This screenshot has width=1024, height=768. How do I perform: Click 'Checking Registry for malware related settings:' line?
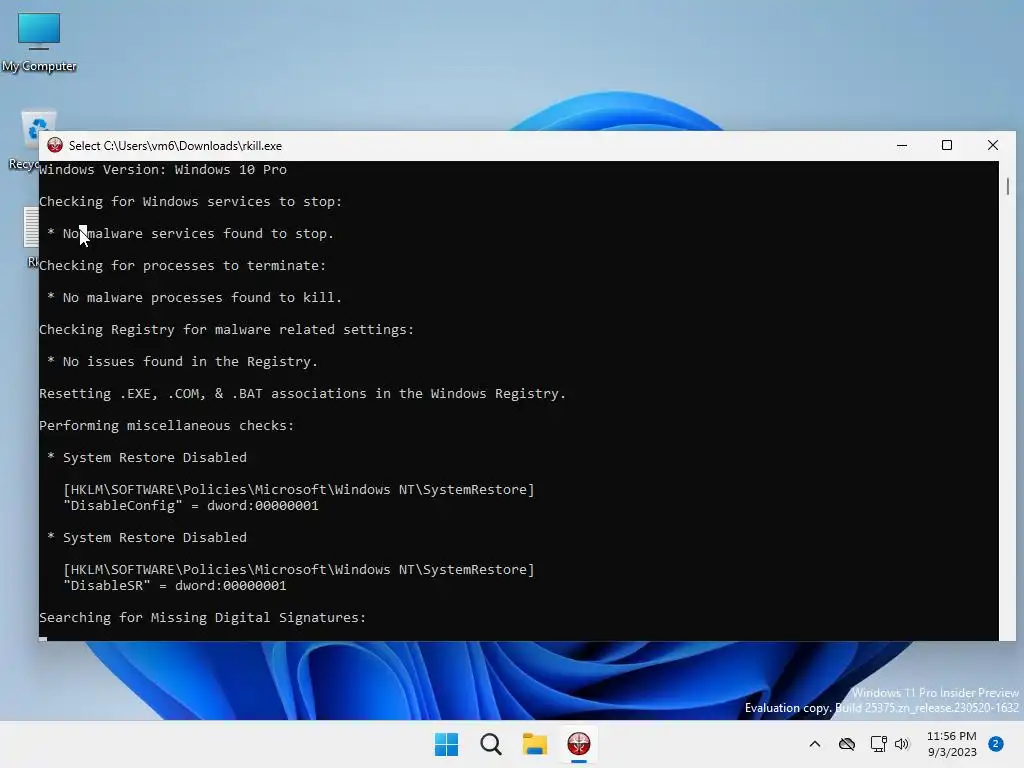pyautogui.click(x=227, y=329)
